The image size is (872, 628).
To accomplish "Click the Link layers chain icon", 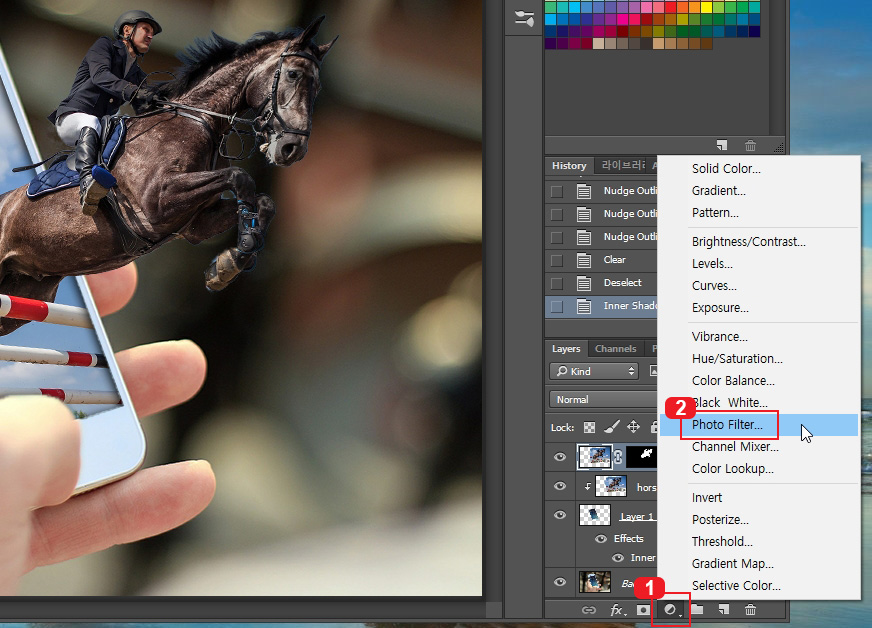I will (589, 609).
